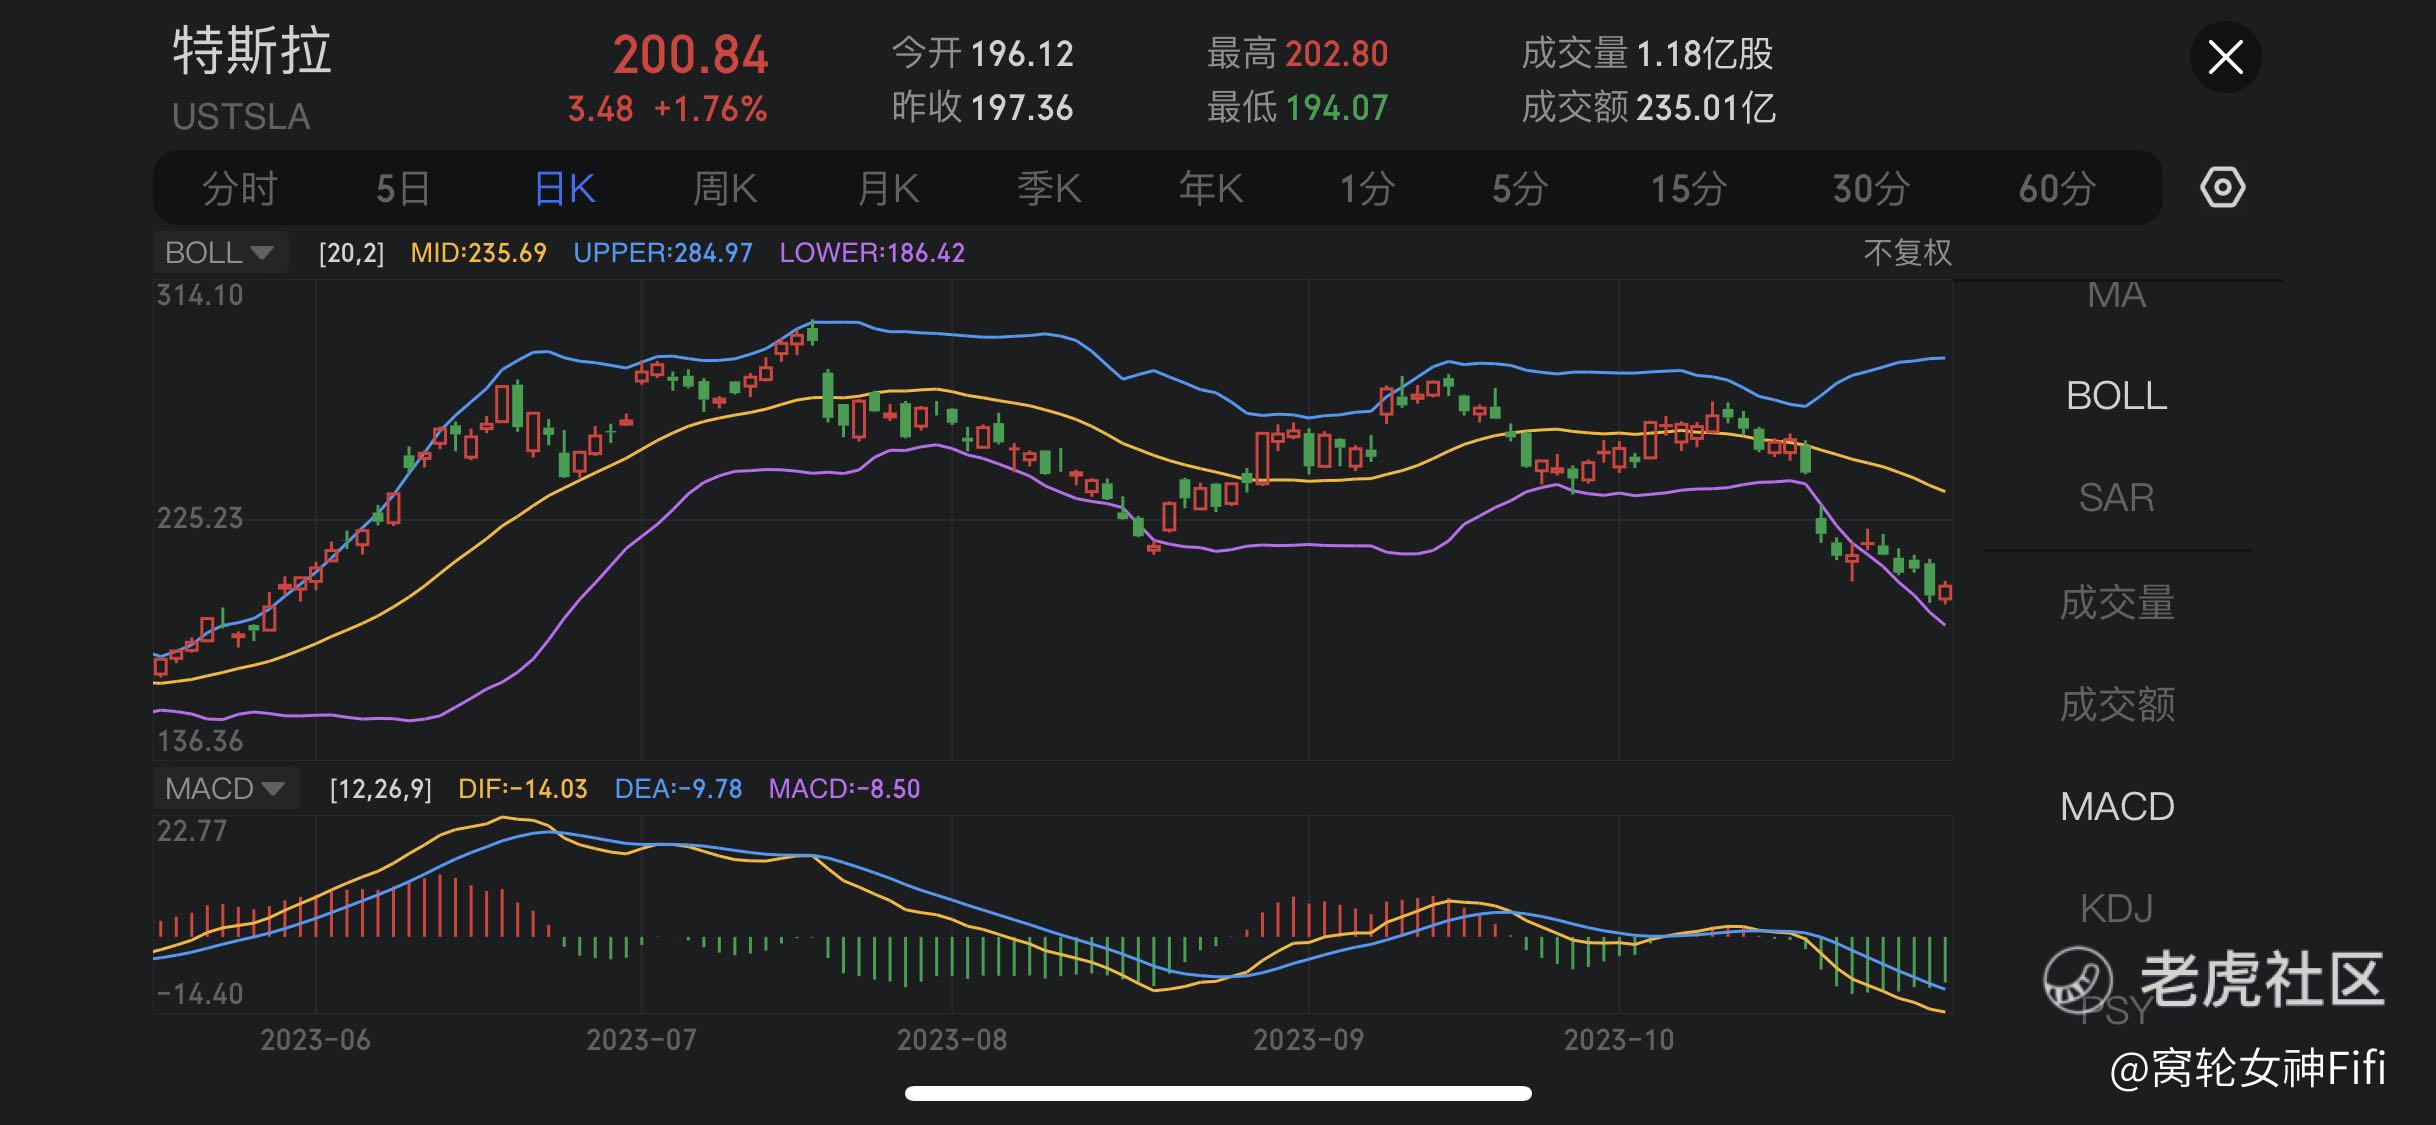This screenshot has width=2436, height=1125.
Task: Switch to 分时 intraday tab
Action: click(x=239, y=188)
